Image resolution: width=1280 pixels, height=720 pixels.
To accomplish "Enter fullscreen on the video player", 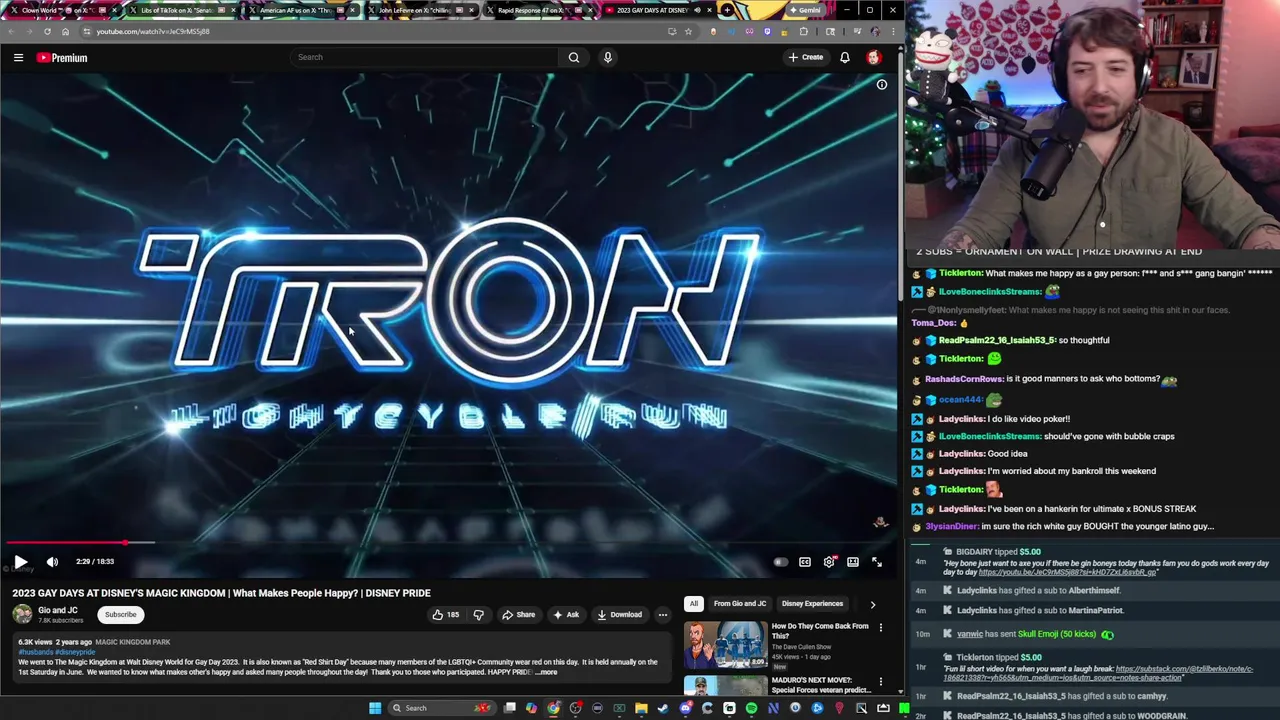I will pyautogui.click(x=877, y=562).
